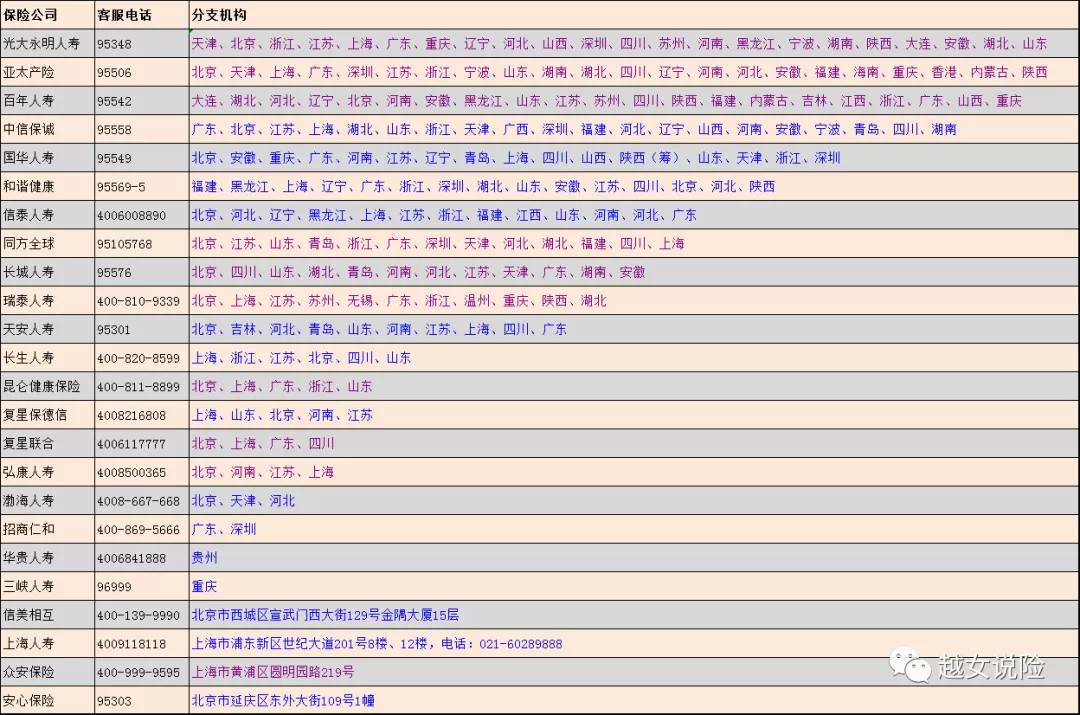Image resolution: width=1080 pixels, height=715 pixels.
Task: Click address 上海市黄浦区圆明园路219号
Action: tap(273, 672)
